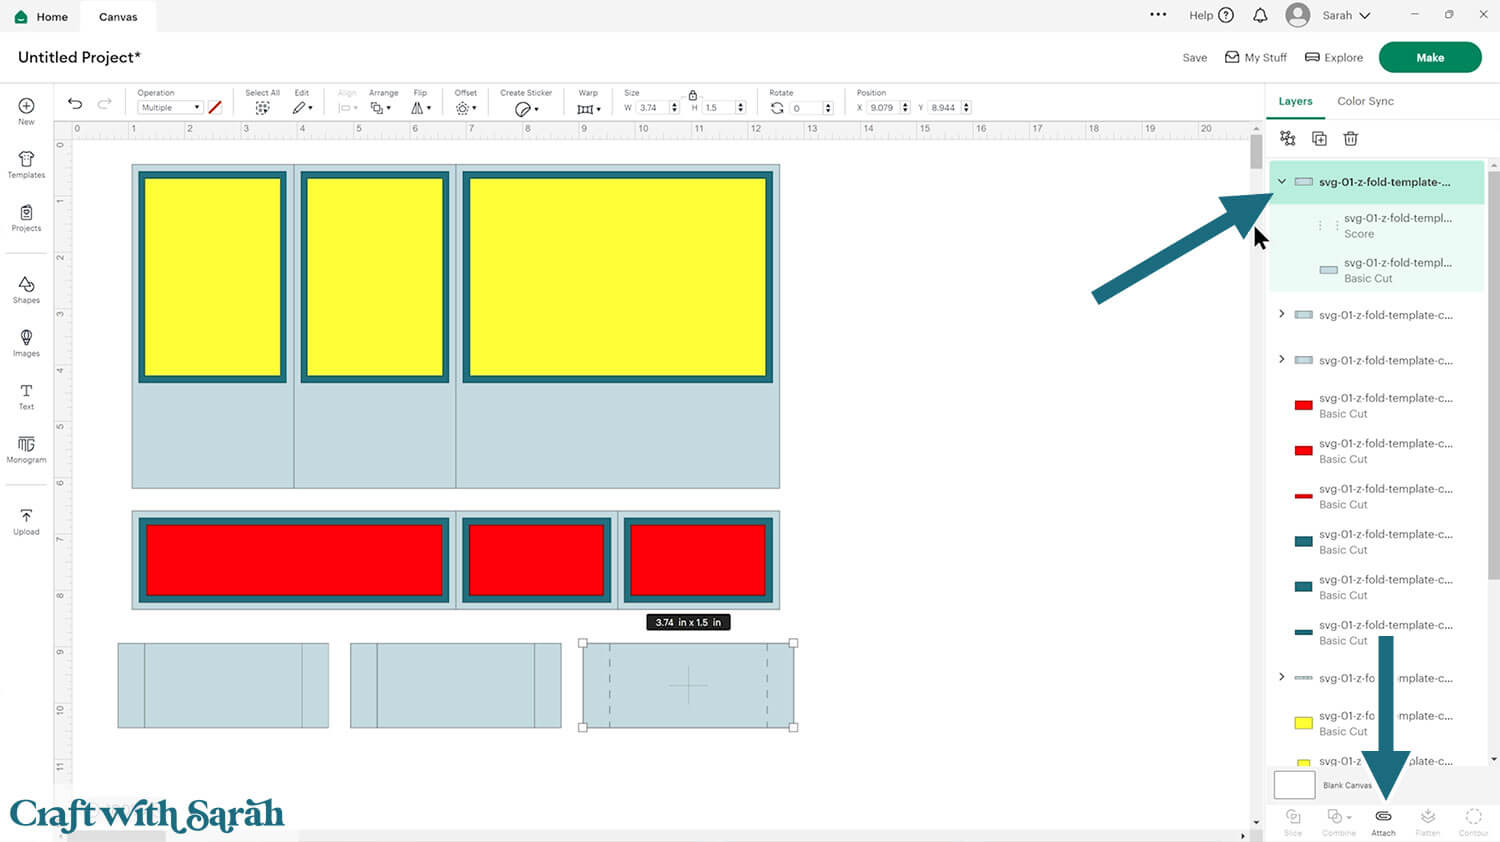Select the first red Basic Cut layer
The image size is (1500, 842).
[1378, 405]
